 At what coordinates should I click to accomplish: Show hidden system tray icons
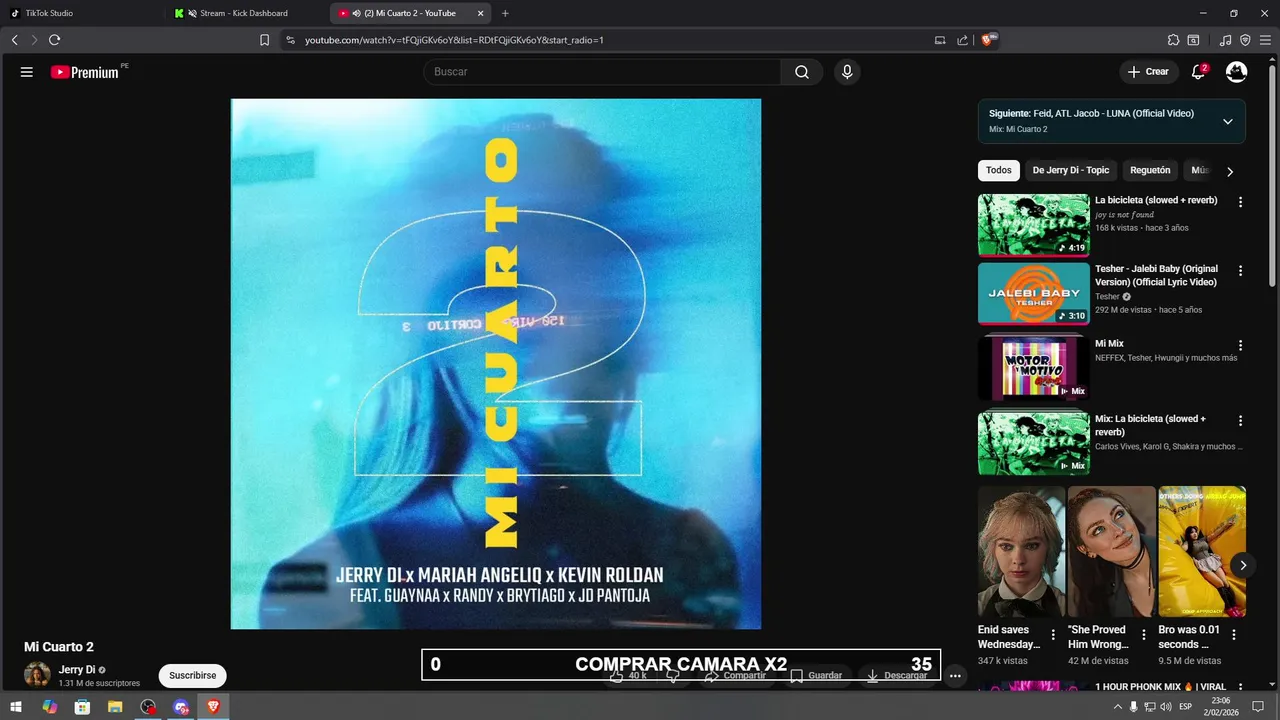tap(1116, 707)
